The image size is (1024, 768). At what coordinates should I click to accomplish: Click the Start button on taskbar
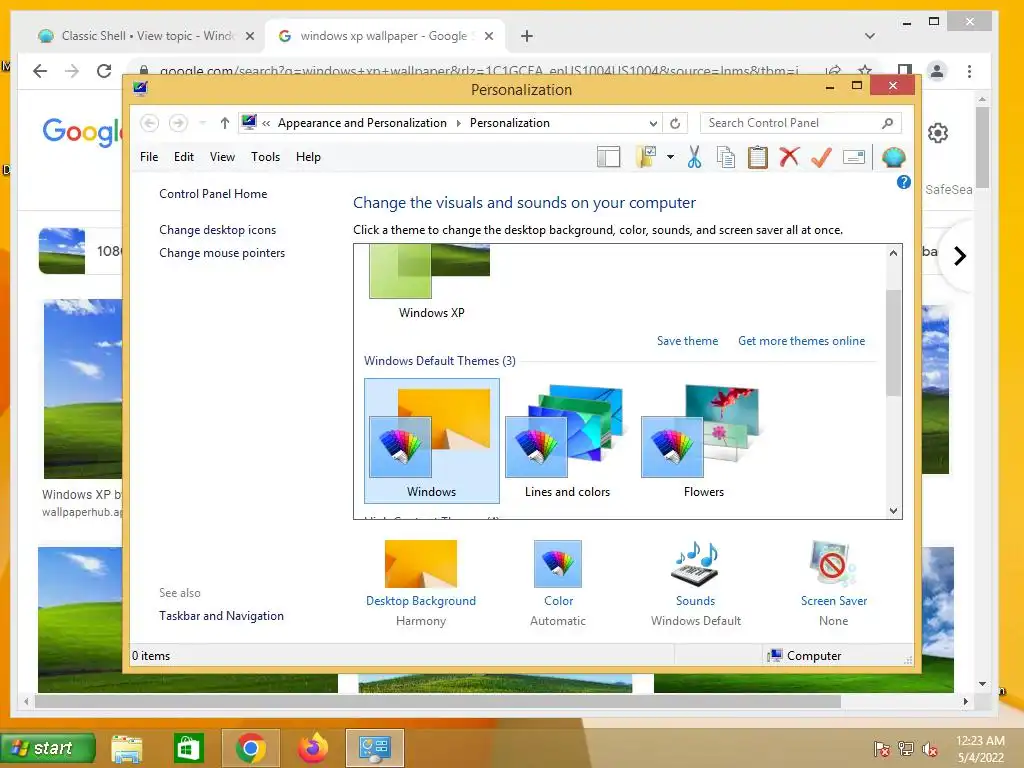coord(48,748)
